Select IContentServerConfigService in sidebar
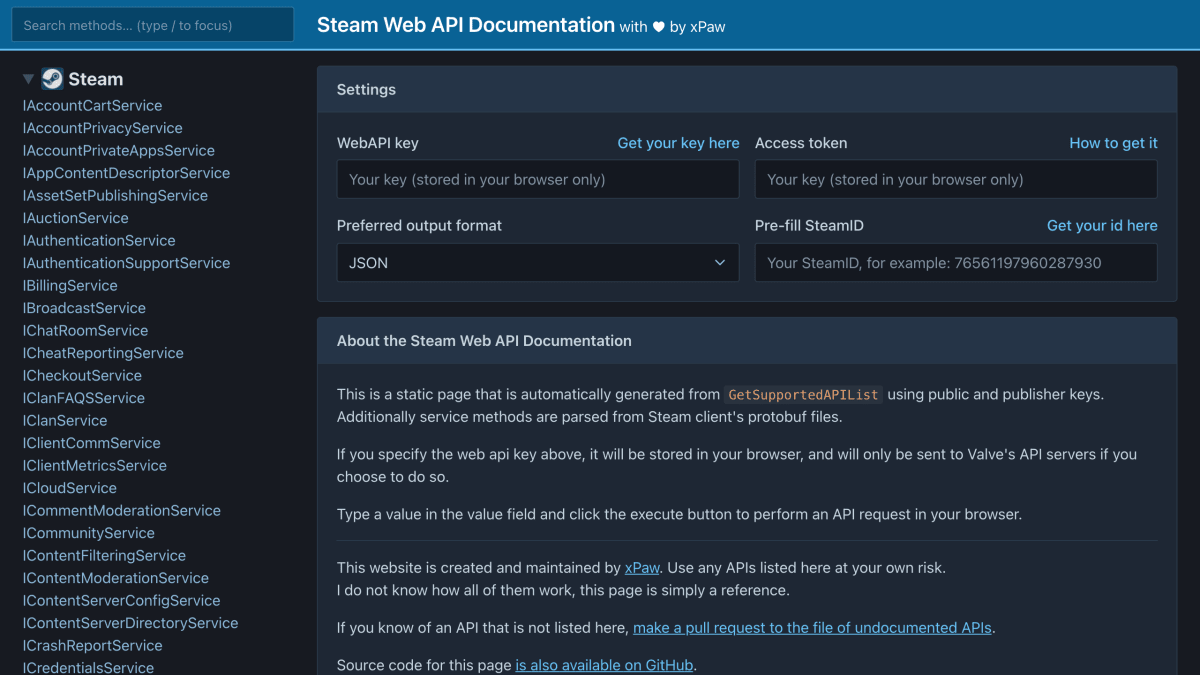The height and width of the screenshot is (675, 1200). pos(121,600)
